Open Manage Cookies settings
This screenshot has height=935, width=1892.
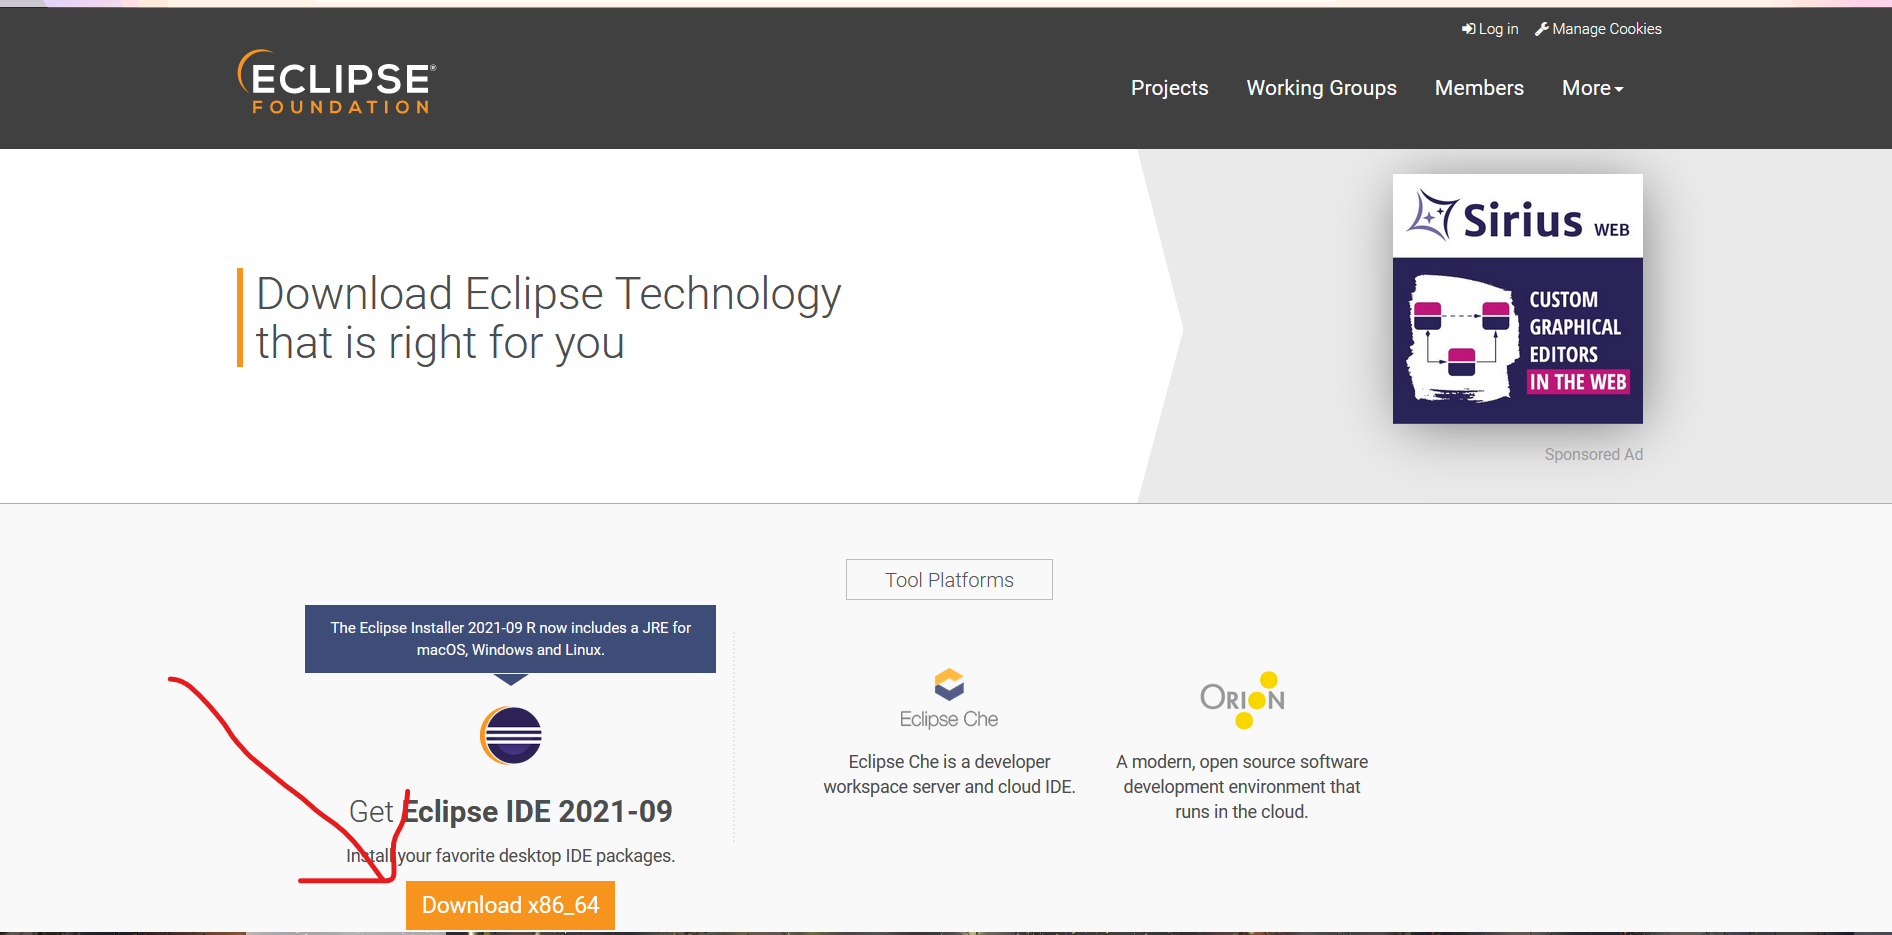tap(1598, 29)
